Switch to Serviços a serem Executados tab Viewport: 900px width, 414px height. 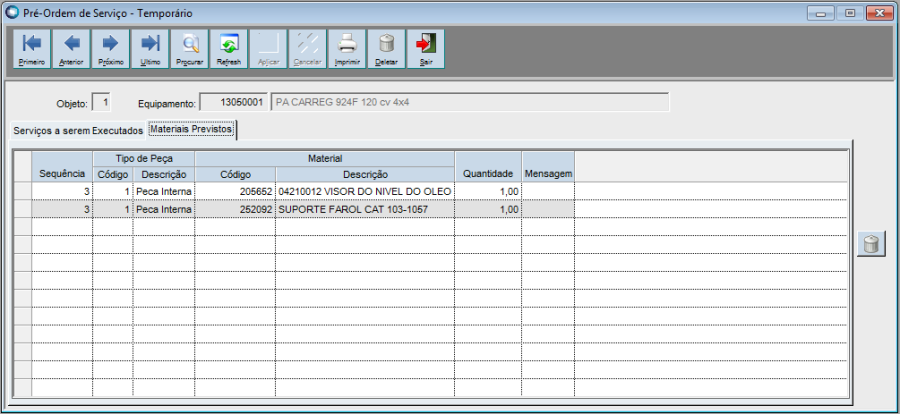78,130
